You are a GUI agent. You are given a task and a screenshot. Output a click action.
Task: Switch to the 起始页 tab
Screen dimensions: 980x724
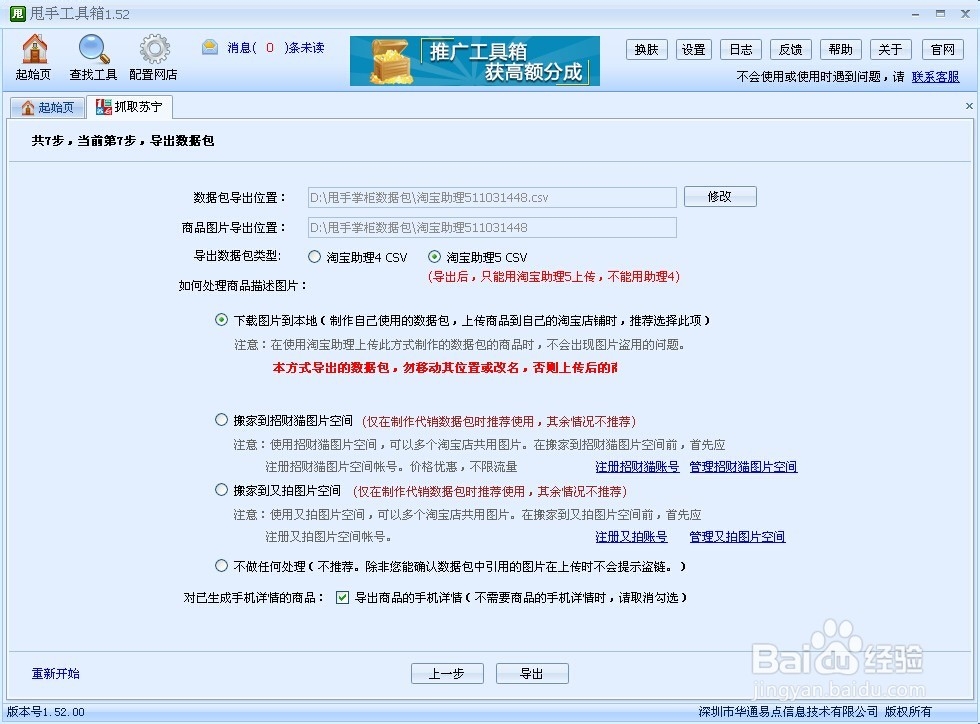point(46,106)
